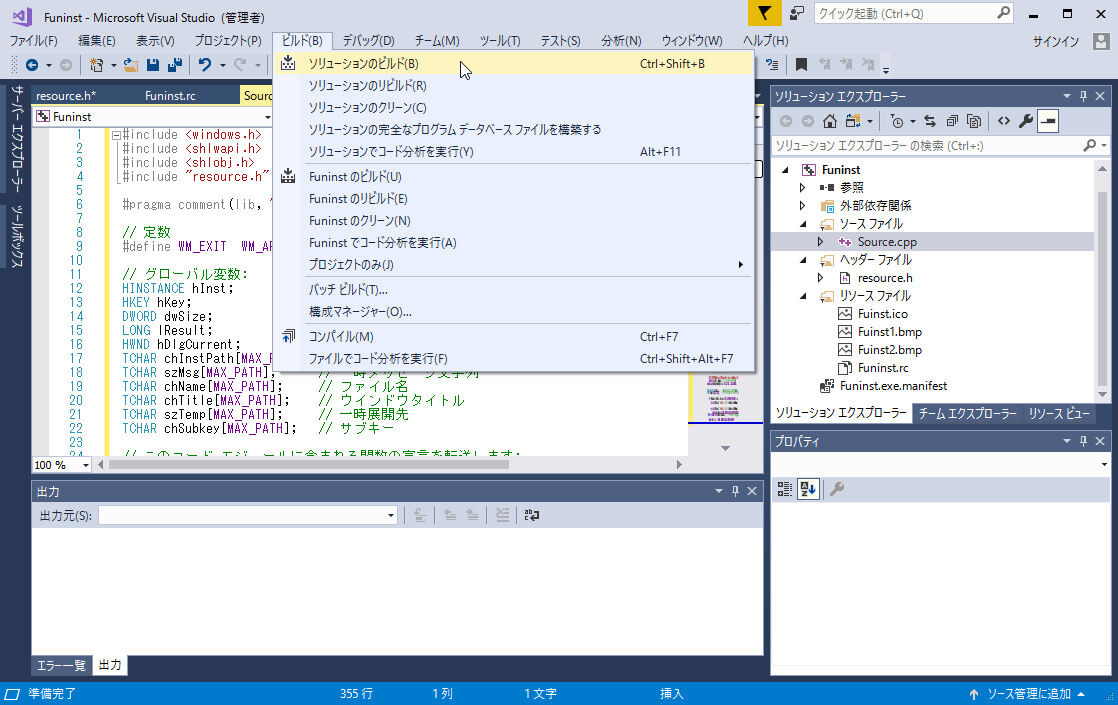Viewport: 1118px width, 705px height.
Task: Toggle Show All Files in Solution Explorer
Action: point(974,121)
